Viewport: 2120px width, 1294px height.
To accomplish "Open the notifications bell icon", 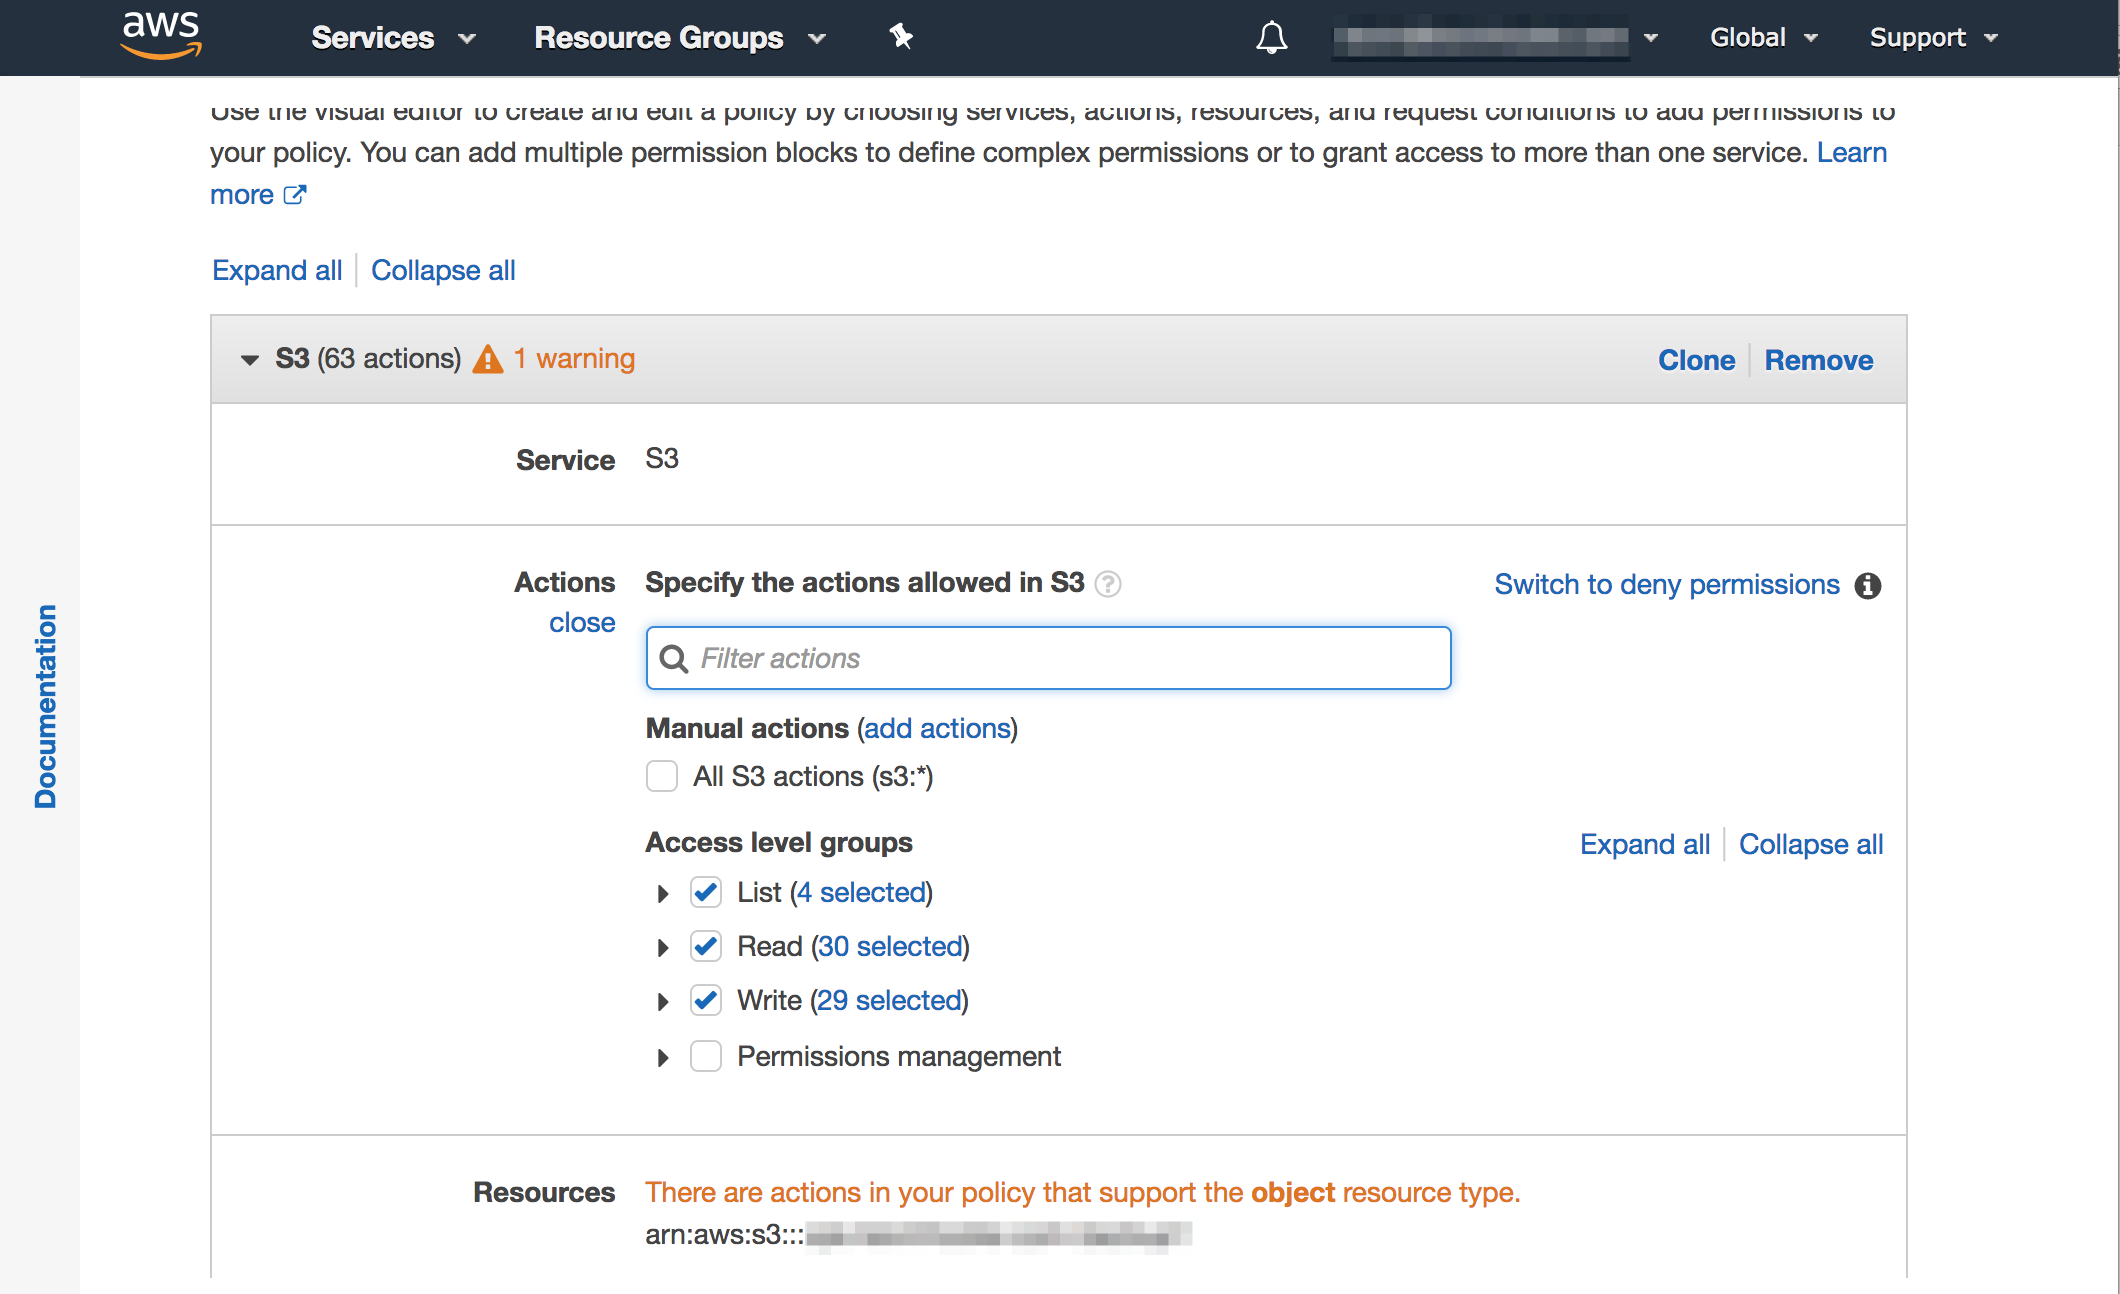I will [1271, 36].
